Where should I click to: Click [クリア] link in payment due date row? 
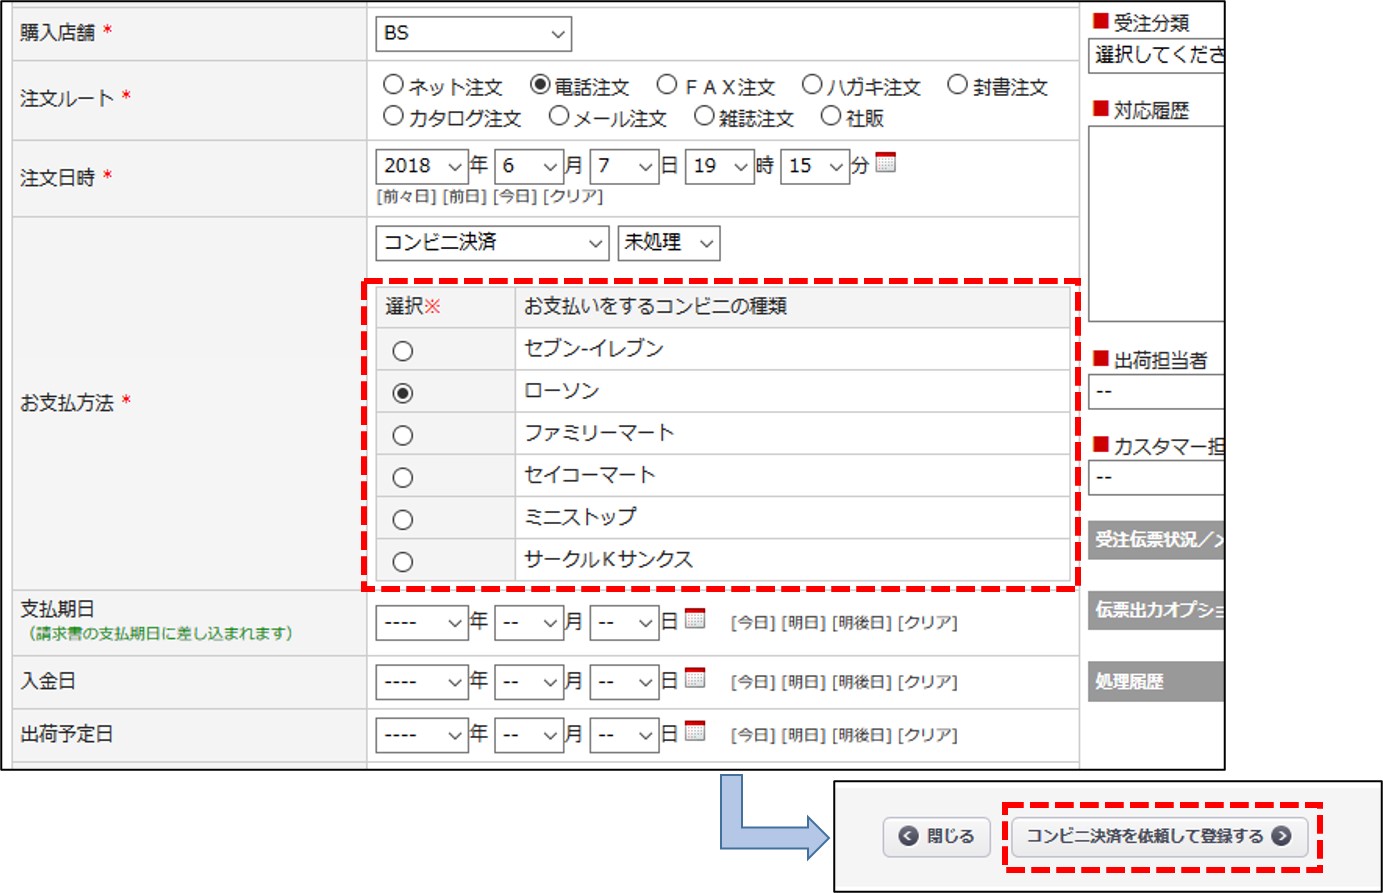pyautogui.click(x=927, y=622)
